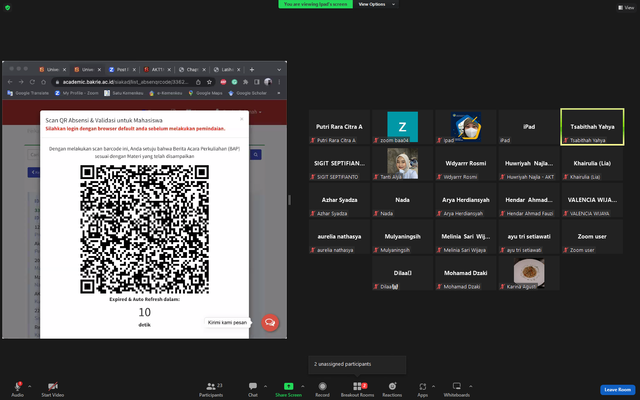Viewport: 640px width, 400px height.
Task: Open new tab in shared browser
Action: point(252,70)
